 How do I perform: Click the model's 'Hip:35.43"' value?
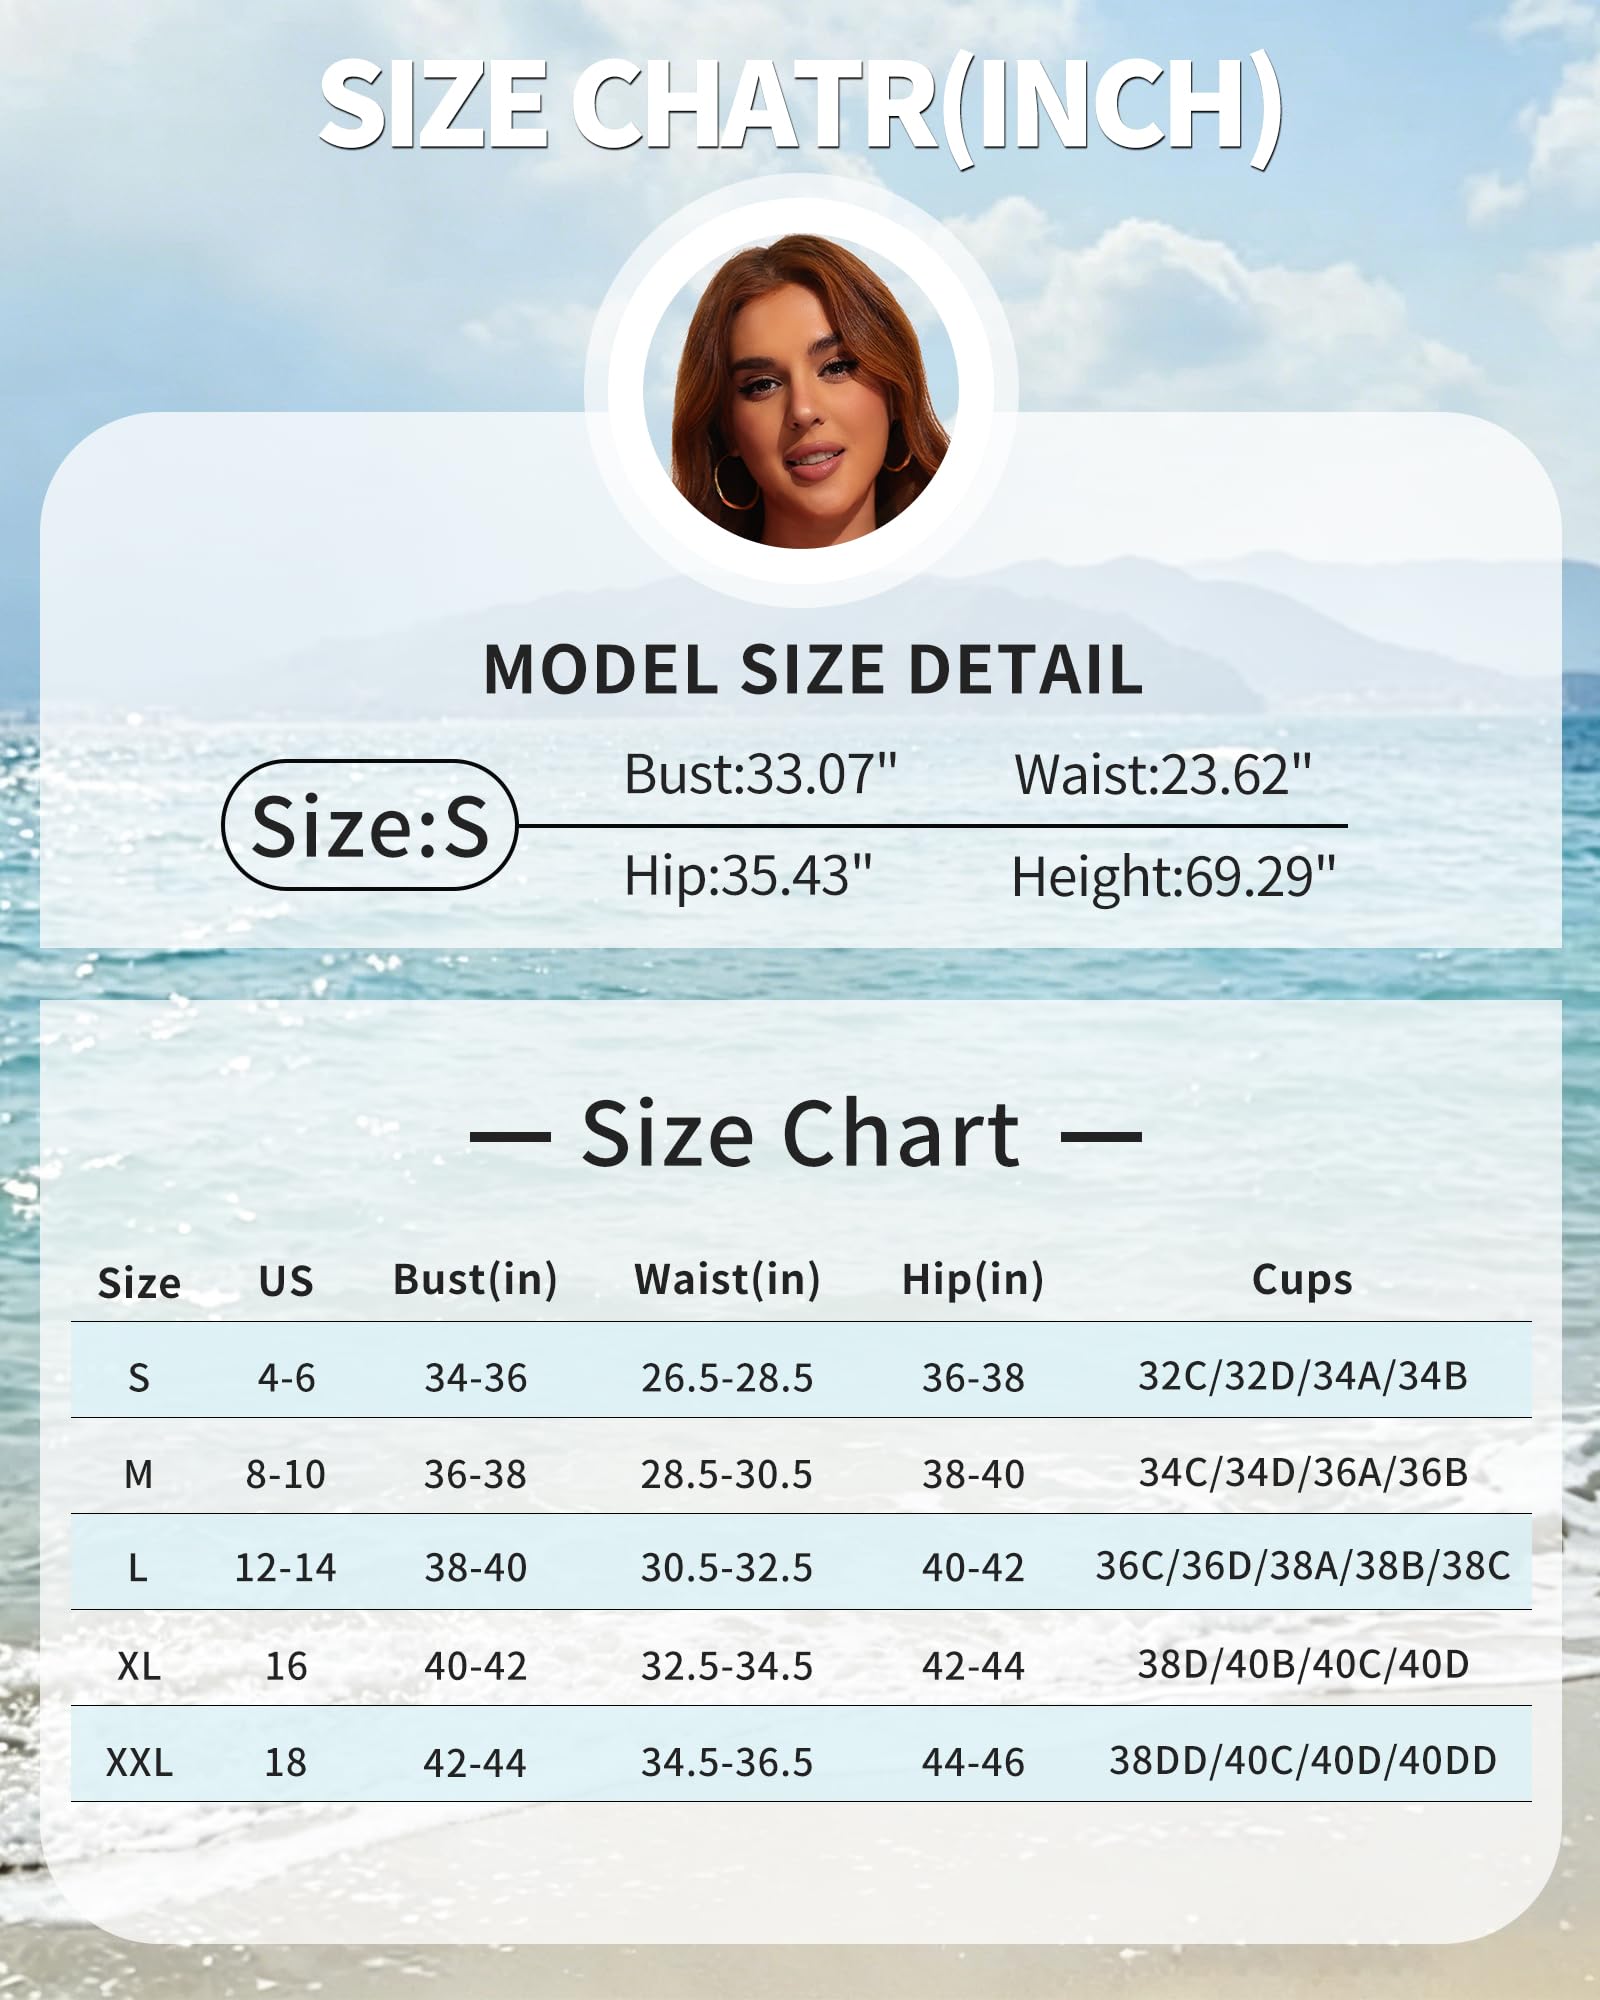tap(748, 875)
